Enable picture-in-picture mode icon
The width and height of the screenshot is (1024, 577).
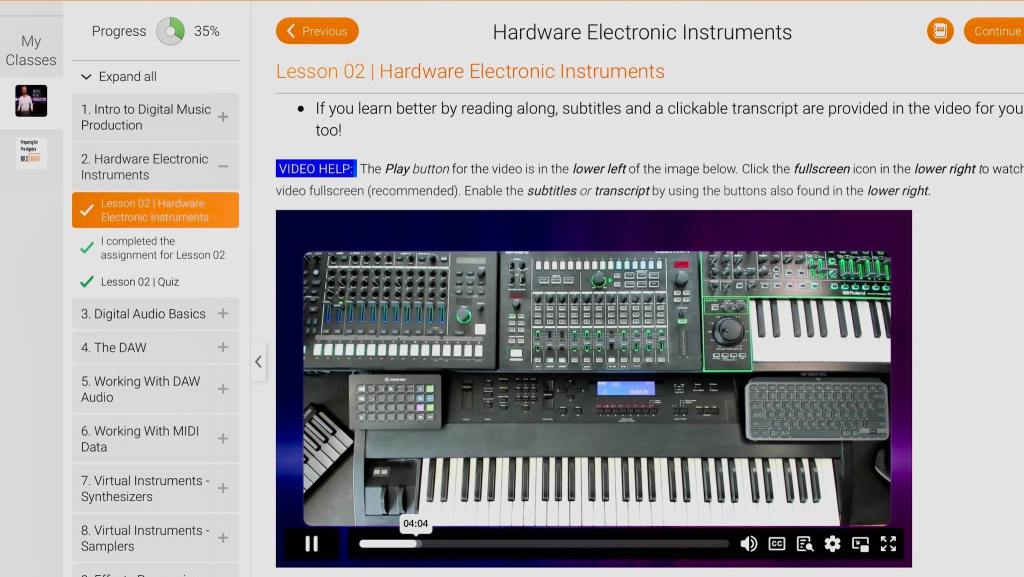pos(860,544)
